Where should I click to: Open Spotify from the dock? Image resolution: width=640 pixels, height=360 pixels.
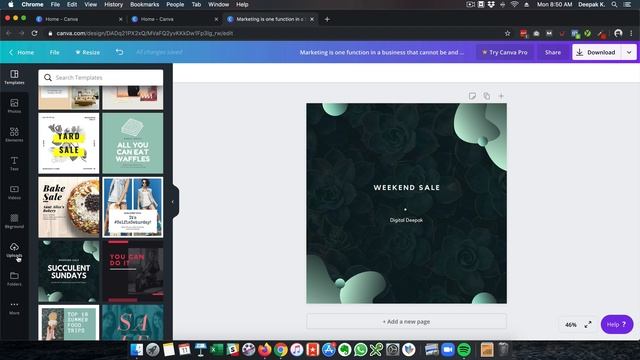464,349
